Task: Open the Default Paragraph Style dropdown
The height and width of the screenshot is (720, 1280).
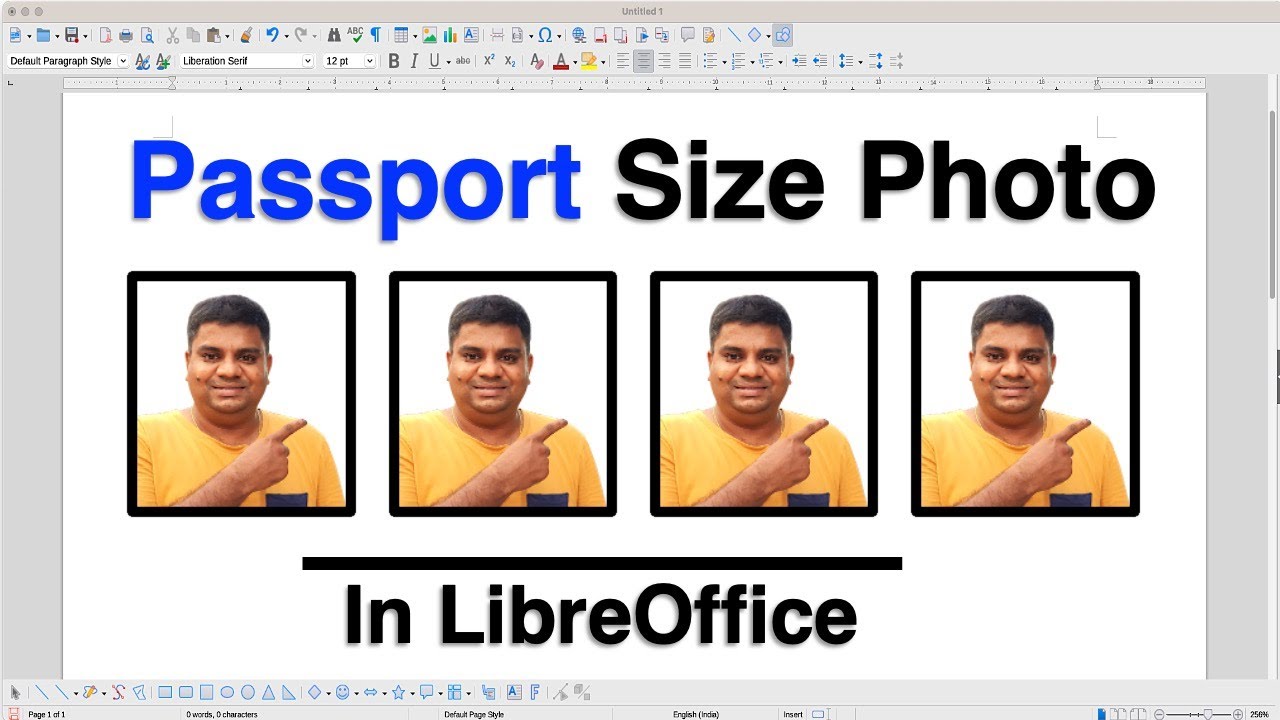Action: 123,61
